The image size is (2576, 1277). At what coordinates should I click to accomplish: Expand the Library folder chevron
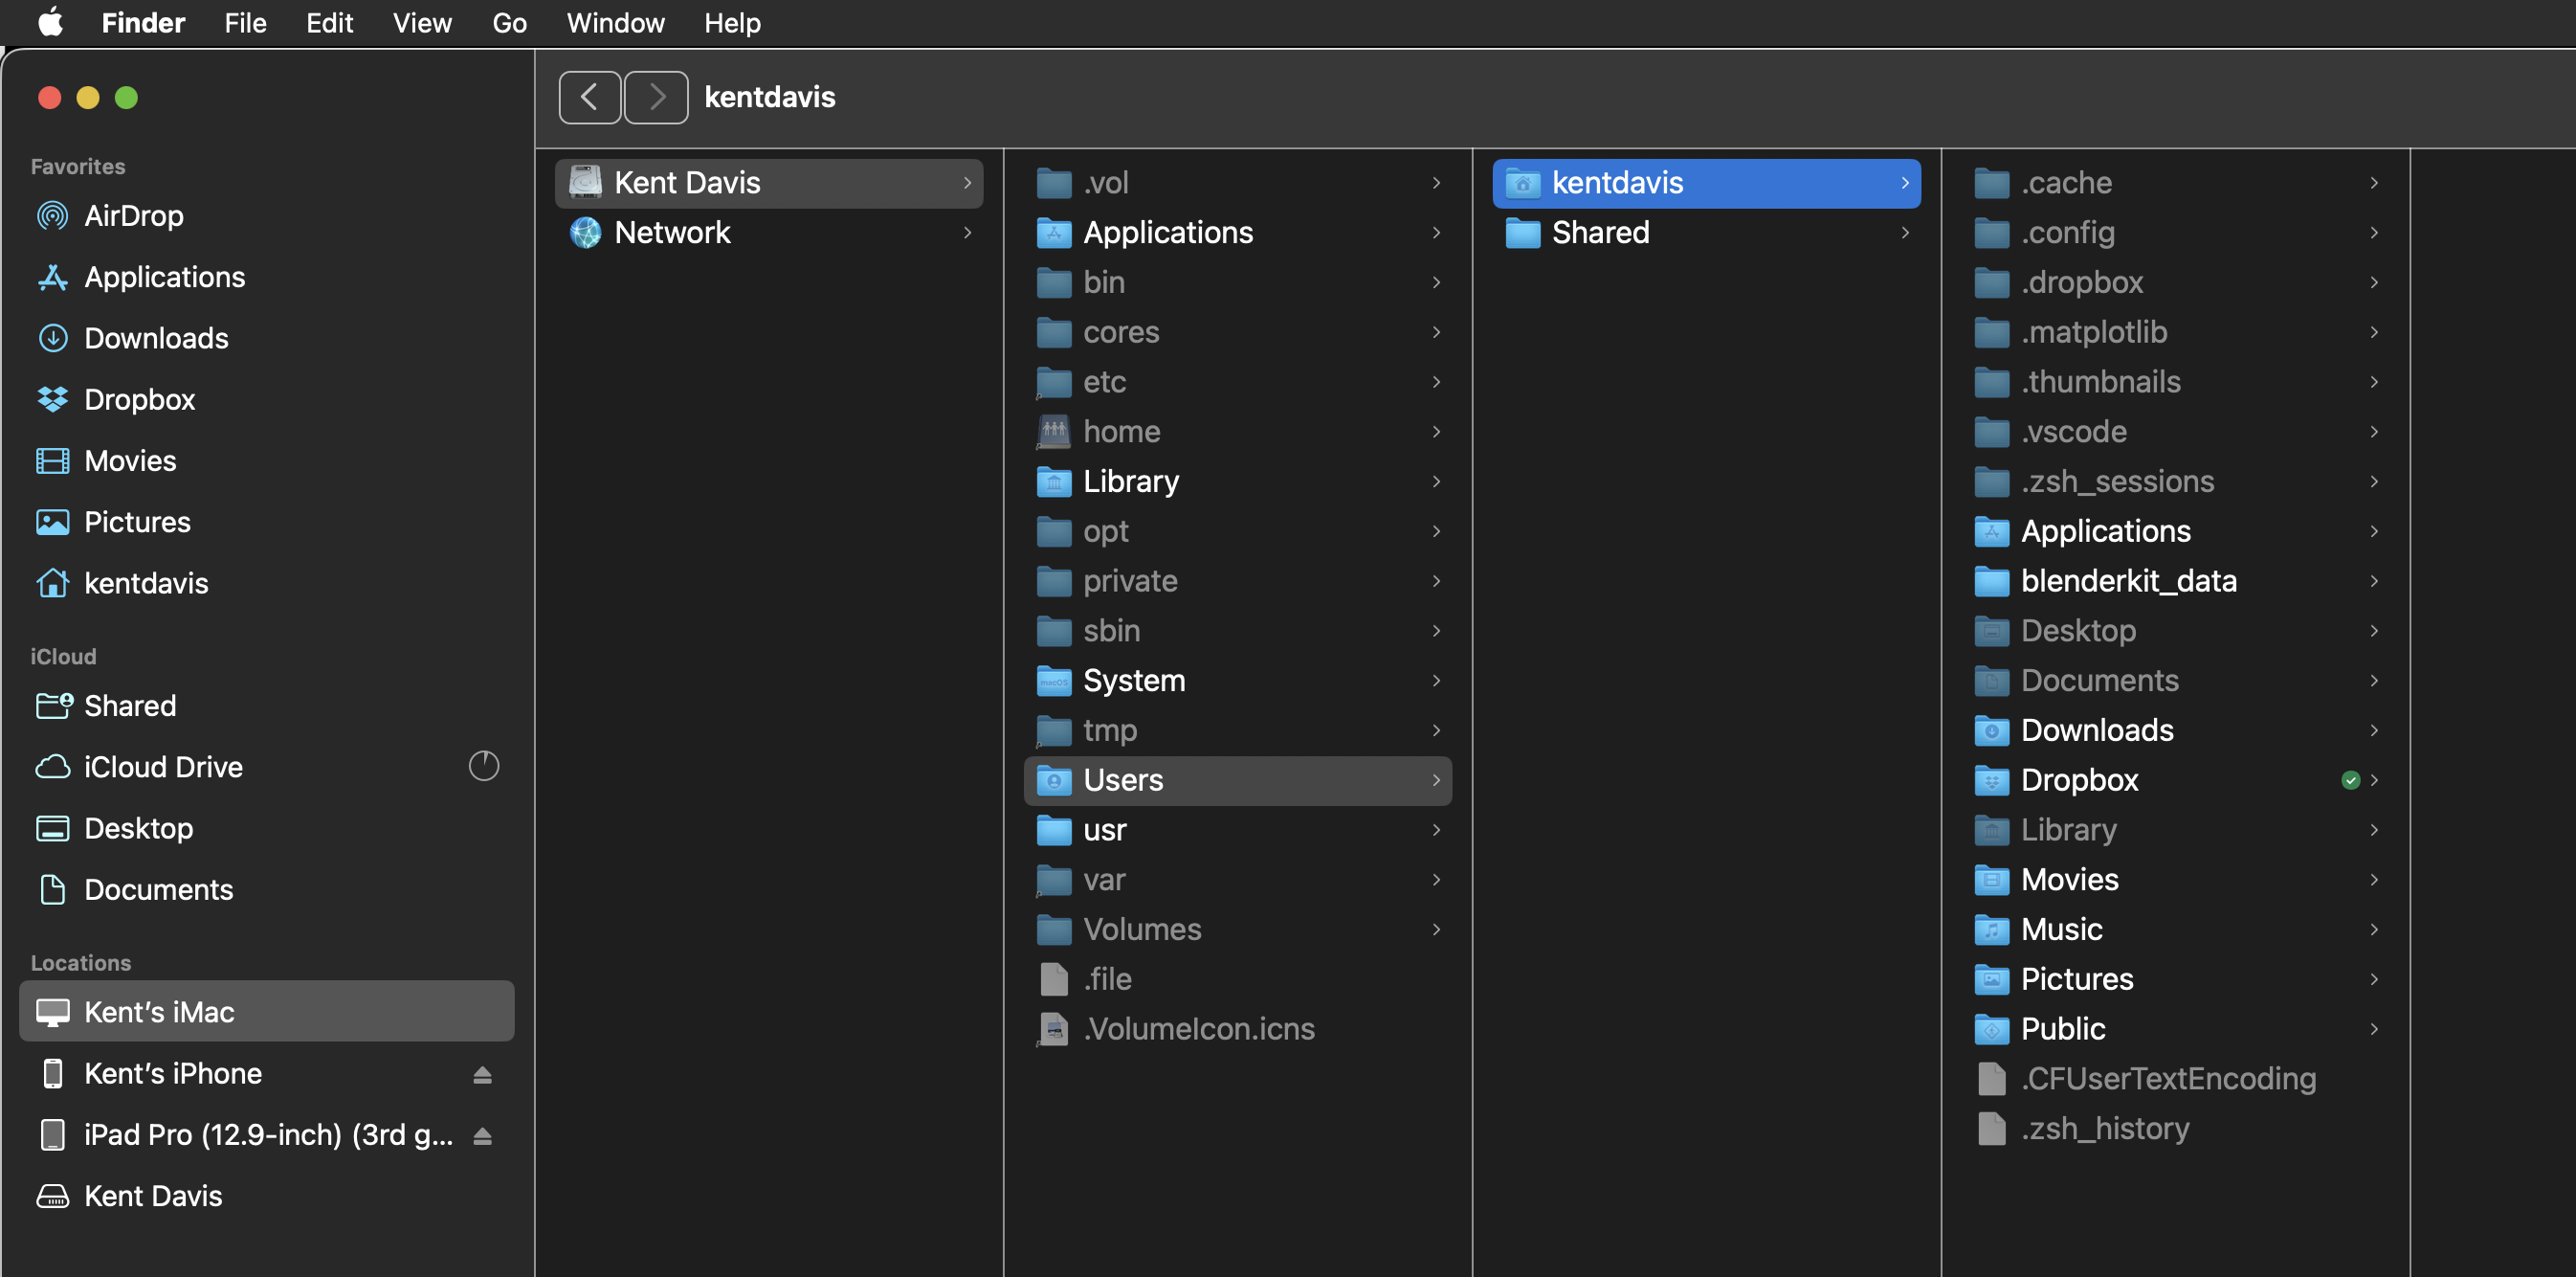1436,481
